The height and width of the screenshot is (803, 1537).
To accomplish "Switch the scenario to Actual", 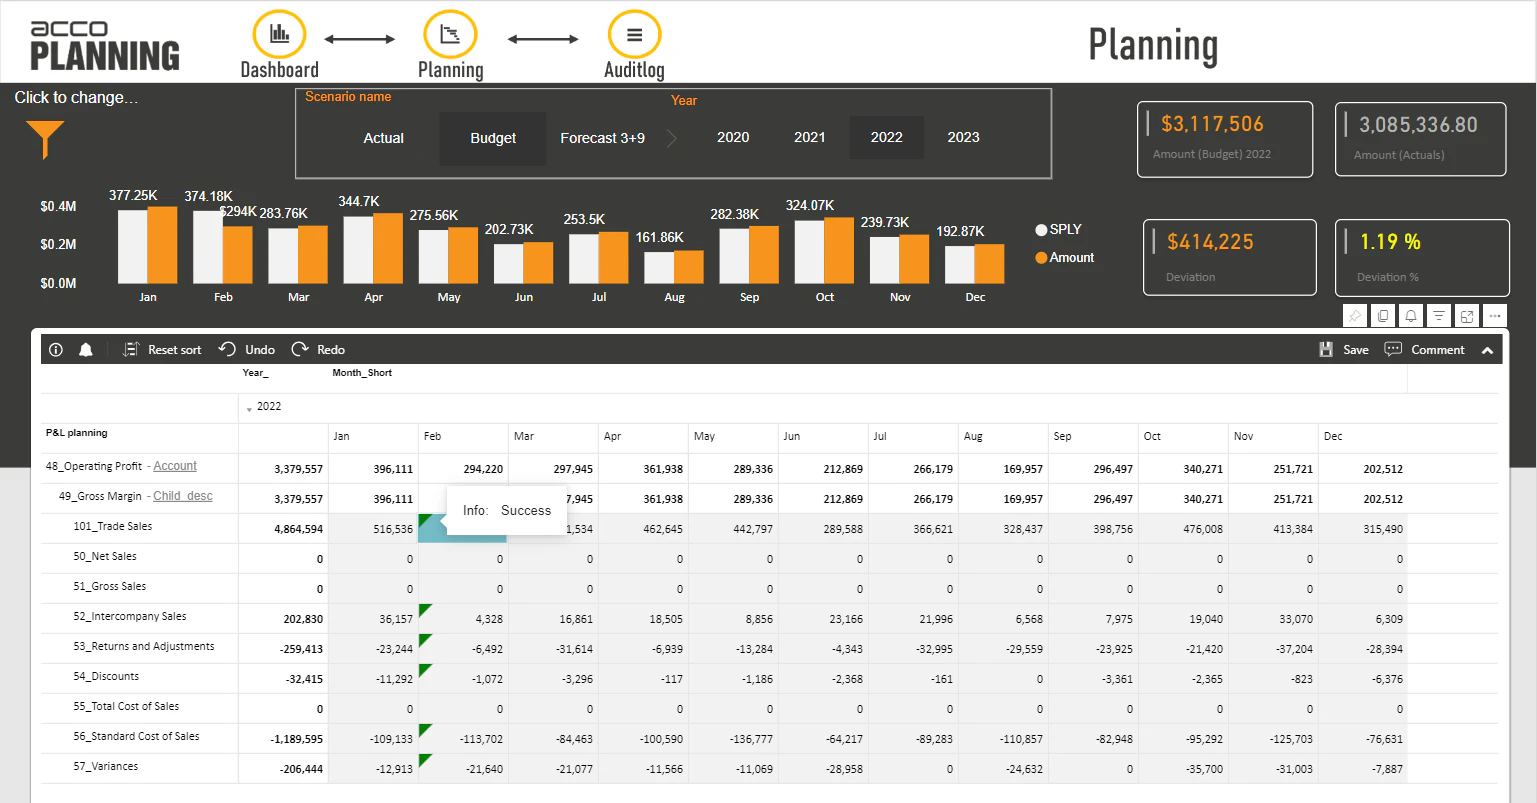I will pos(384,137).
